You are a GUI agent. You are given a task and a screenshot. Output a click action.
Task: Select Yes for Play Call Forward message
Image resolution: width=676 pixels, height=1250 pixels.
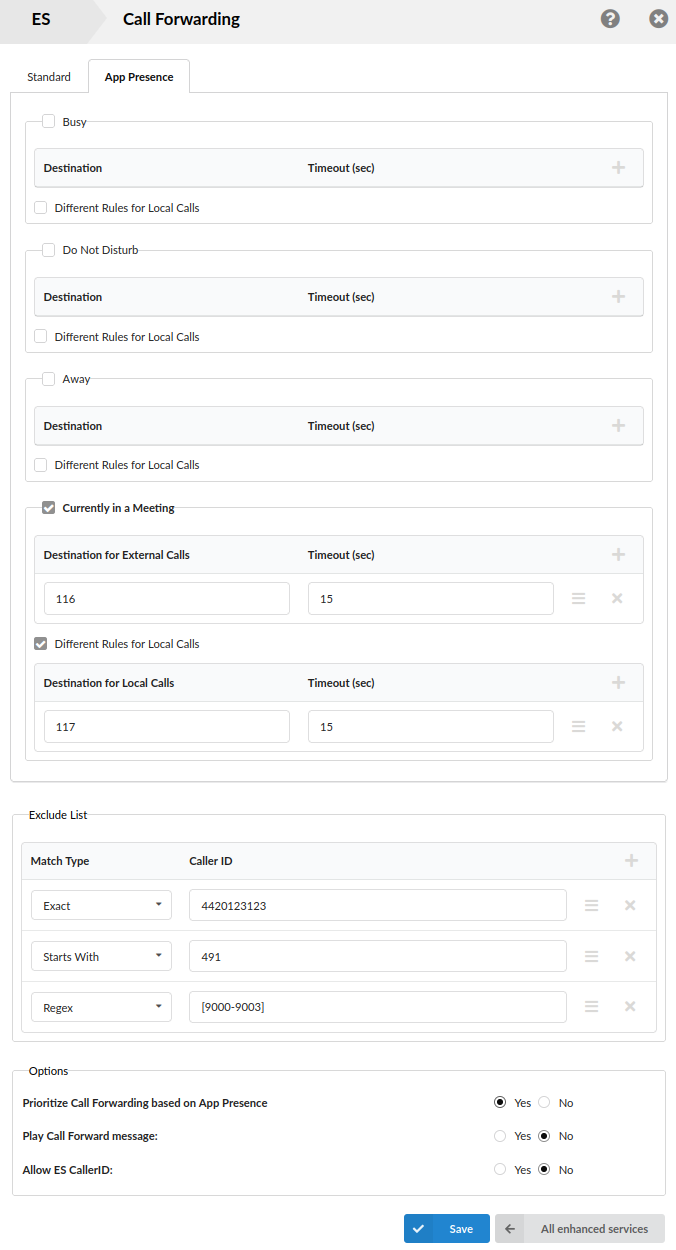coord(500,1136)
